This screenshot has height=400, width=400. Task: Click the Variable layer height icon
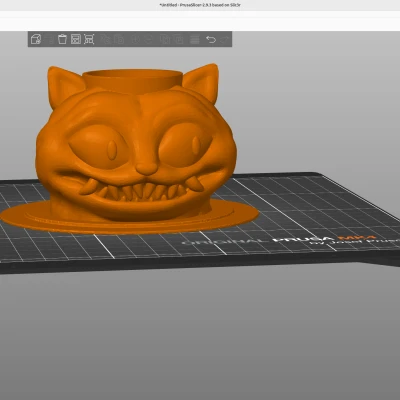pos(195,39)
